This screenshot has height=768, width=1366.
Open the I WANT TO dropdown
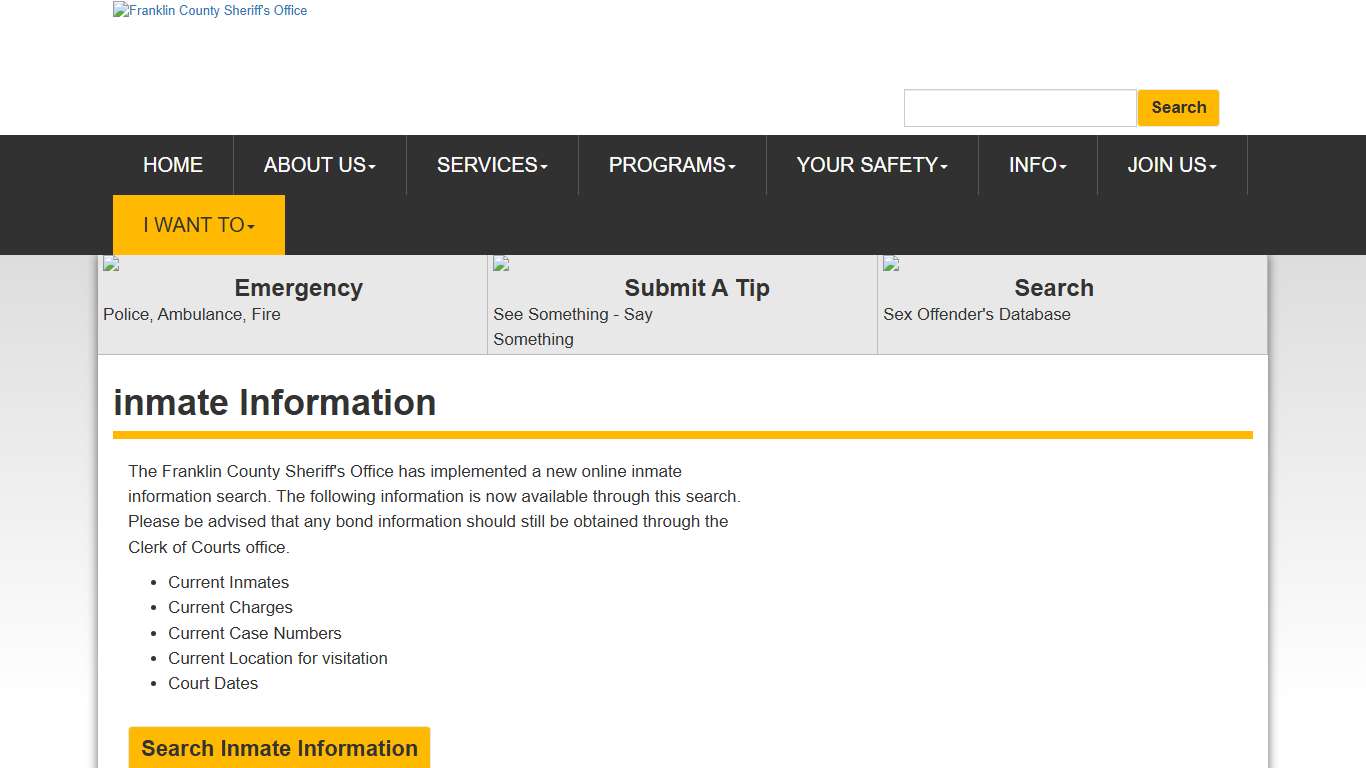(x=197, y=225)
